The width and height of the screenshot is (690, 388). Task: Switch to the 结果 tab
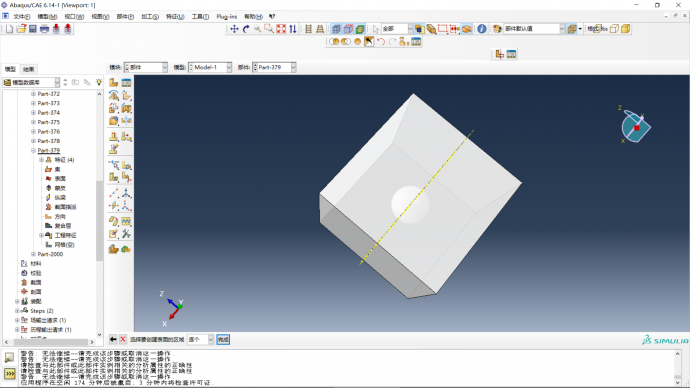tap(29, 69)
